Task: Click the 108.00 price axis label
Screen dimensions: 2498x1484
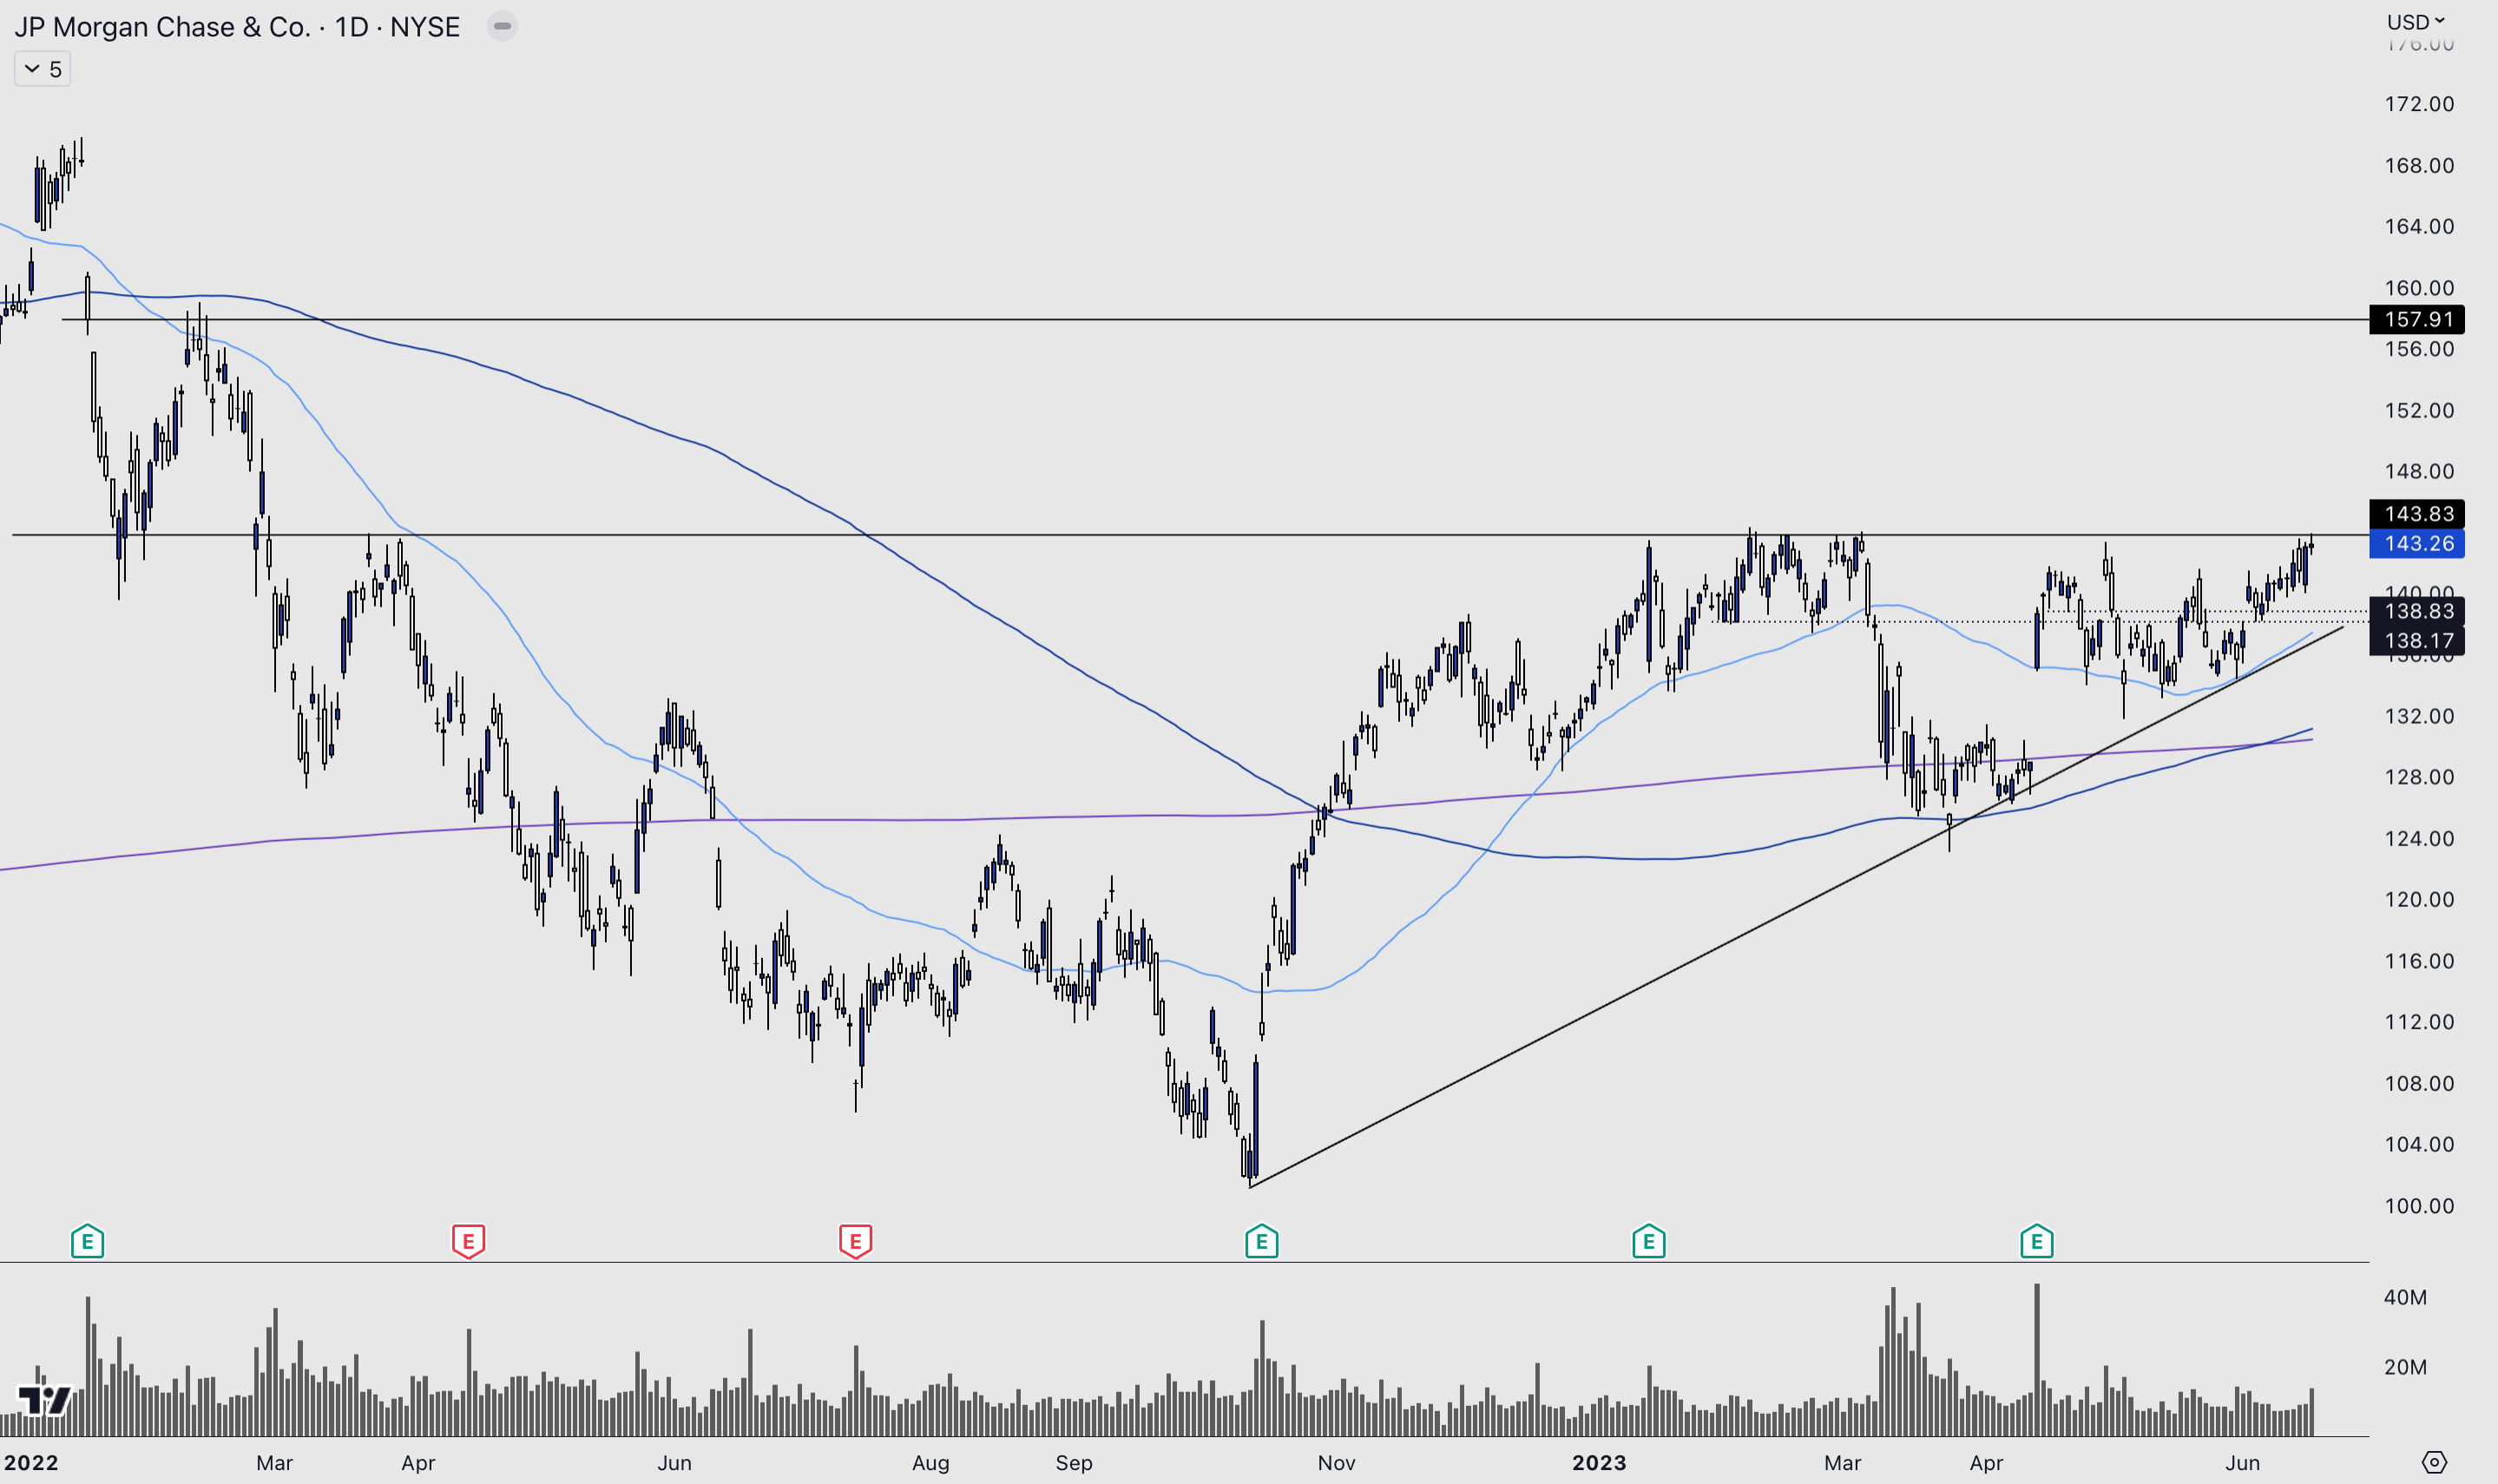Action: 2418,1083
